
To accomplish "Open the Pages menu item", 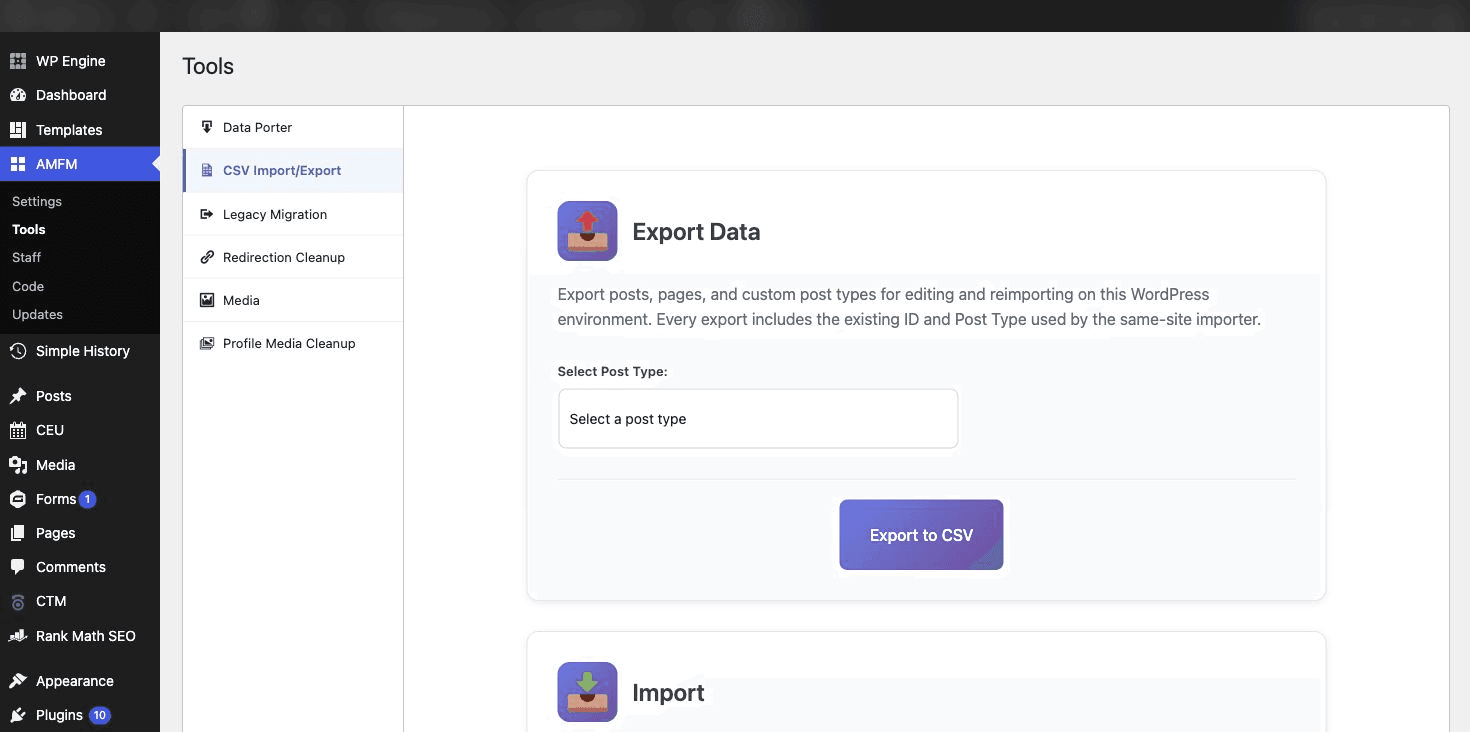I will (80, 533).
